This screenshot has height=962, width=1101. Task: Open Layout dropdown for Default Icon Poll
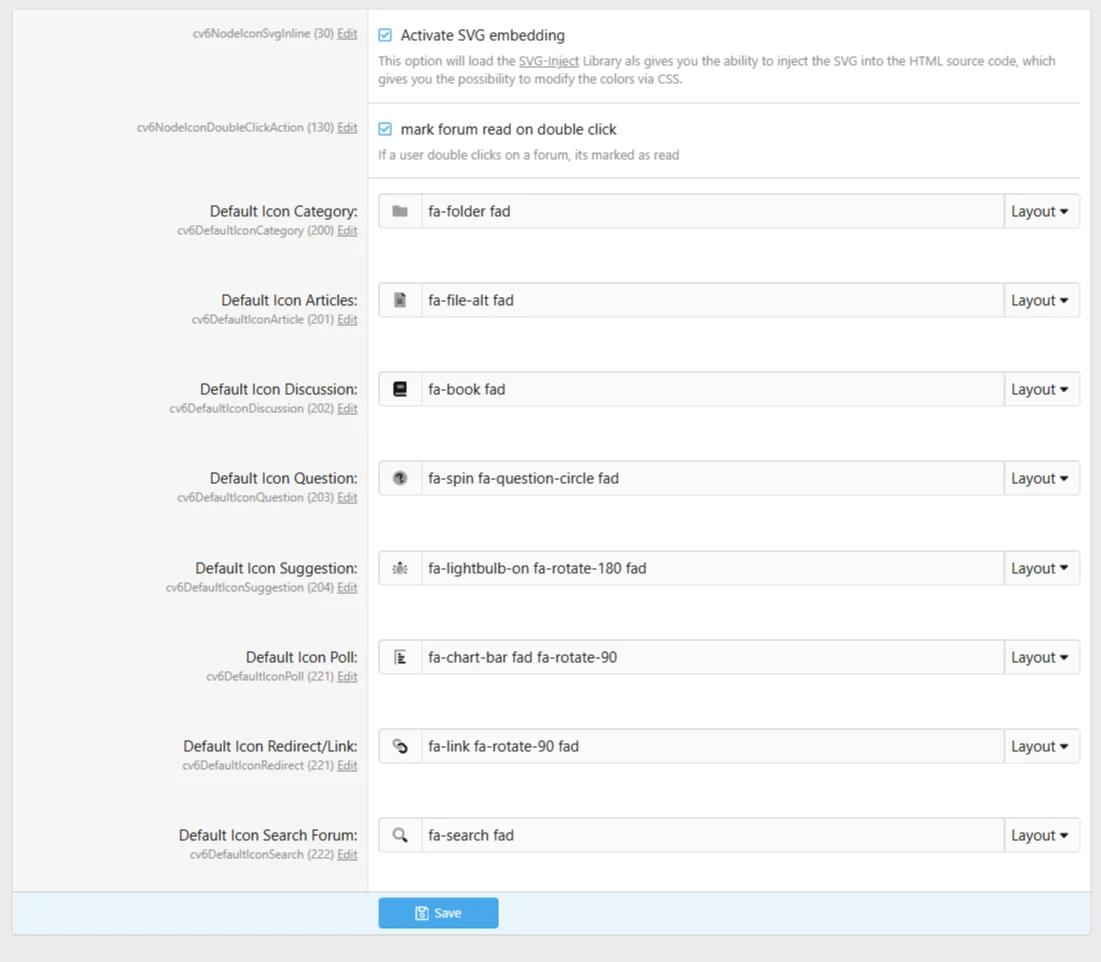point(1040,657)
